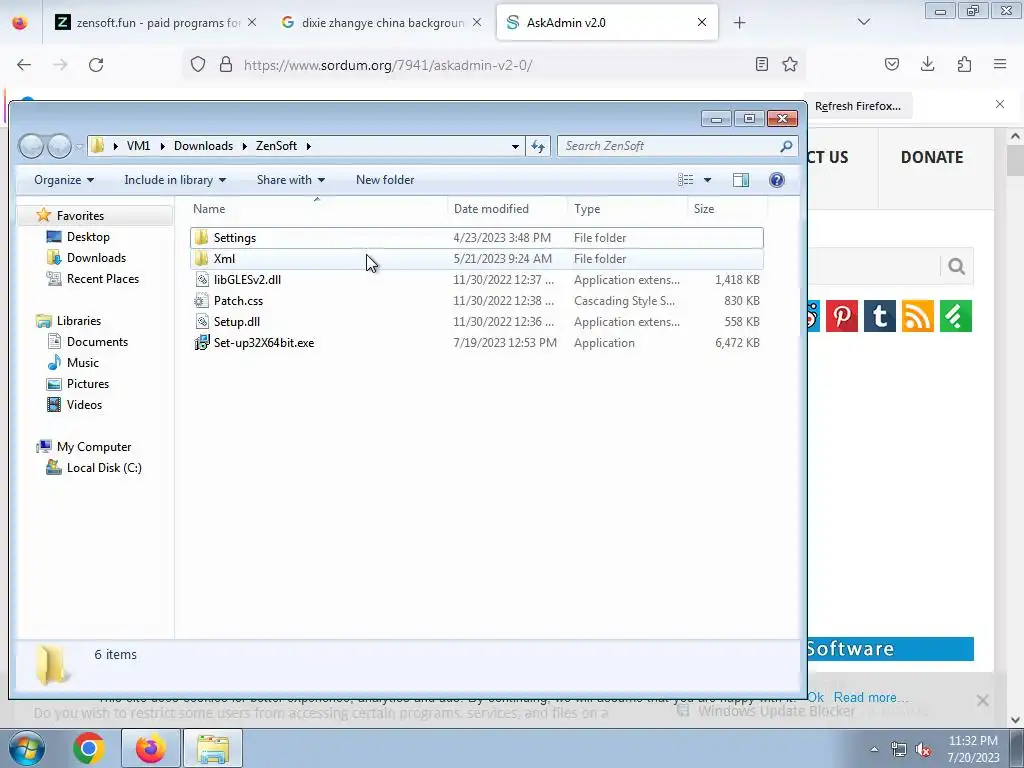Bookmark this page with star icon
Image resolution: width=1024 pixels, height=768 pixels.
tap(790, 65)
